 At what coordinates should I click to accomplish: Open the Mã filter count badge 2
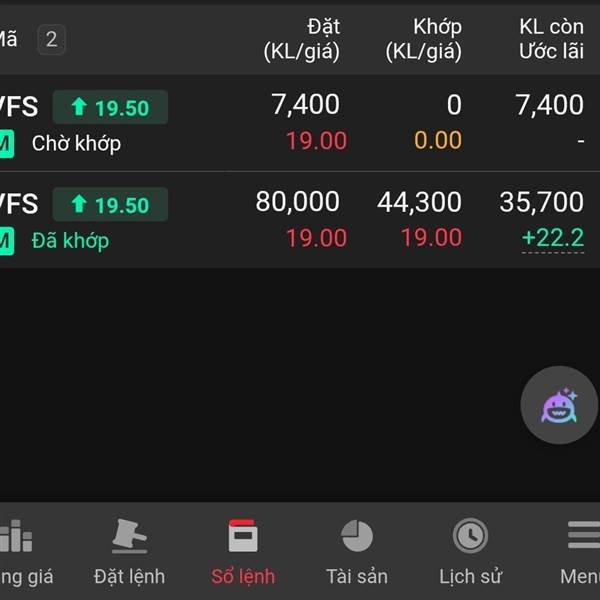point(51,39)
